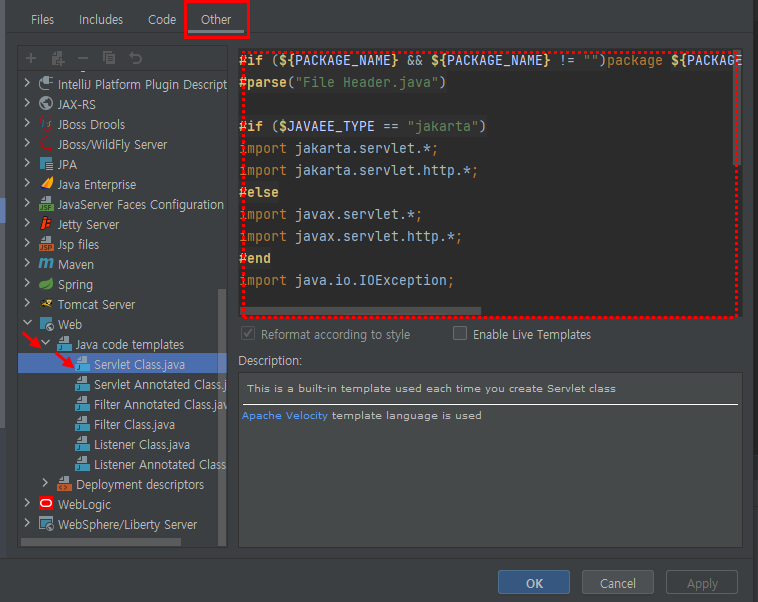Expand the JBoss Drools node
The image size is (758, 602).
tap(27, 123)
